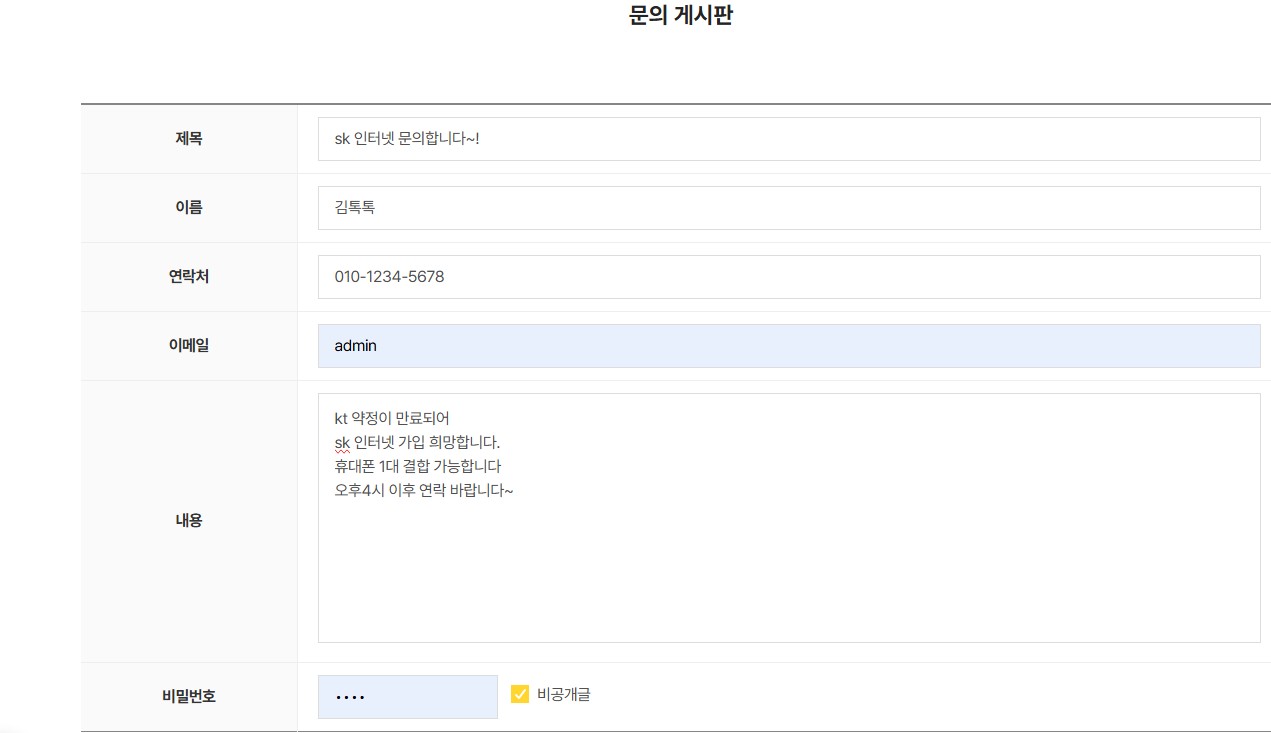Click the 비밀번호 row label

click(189, 696)
